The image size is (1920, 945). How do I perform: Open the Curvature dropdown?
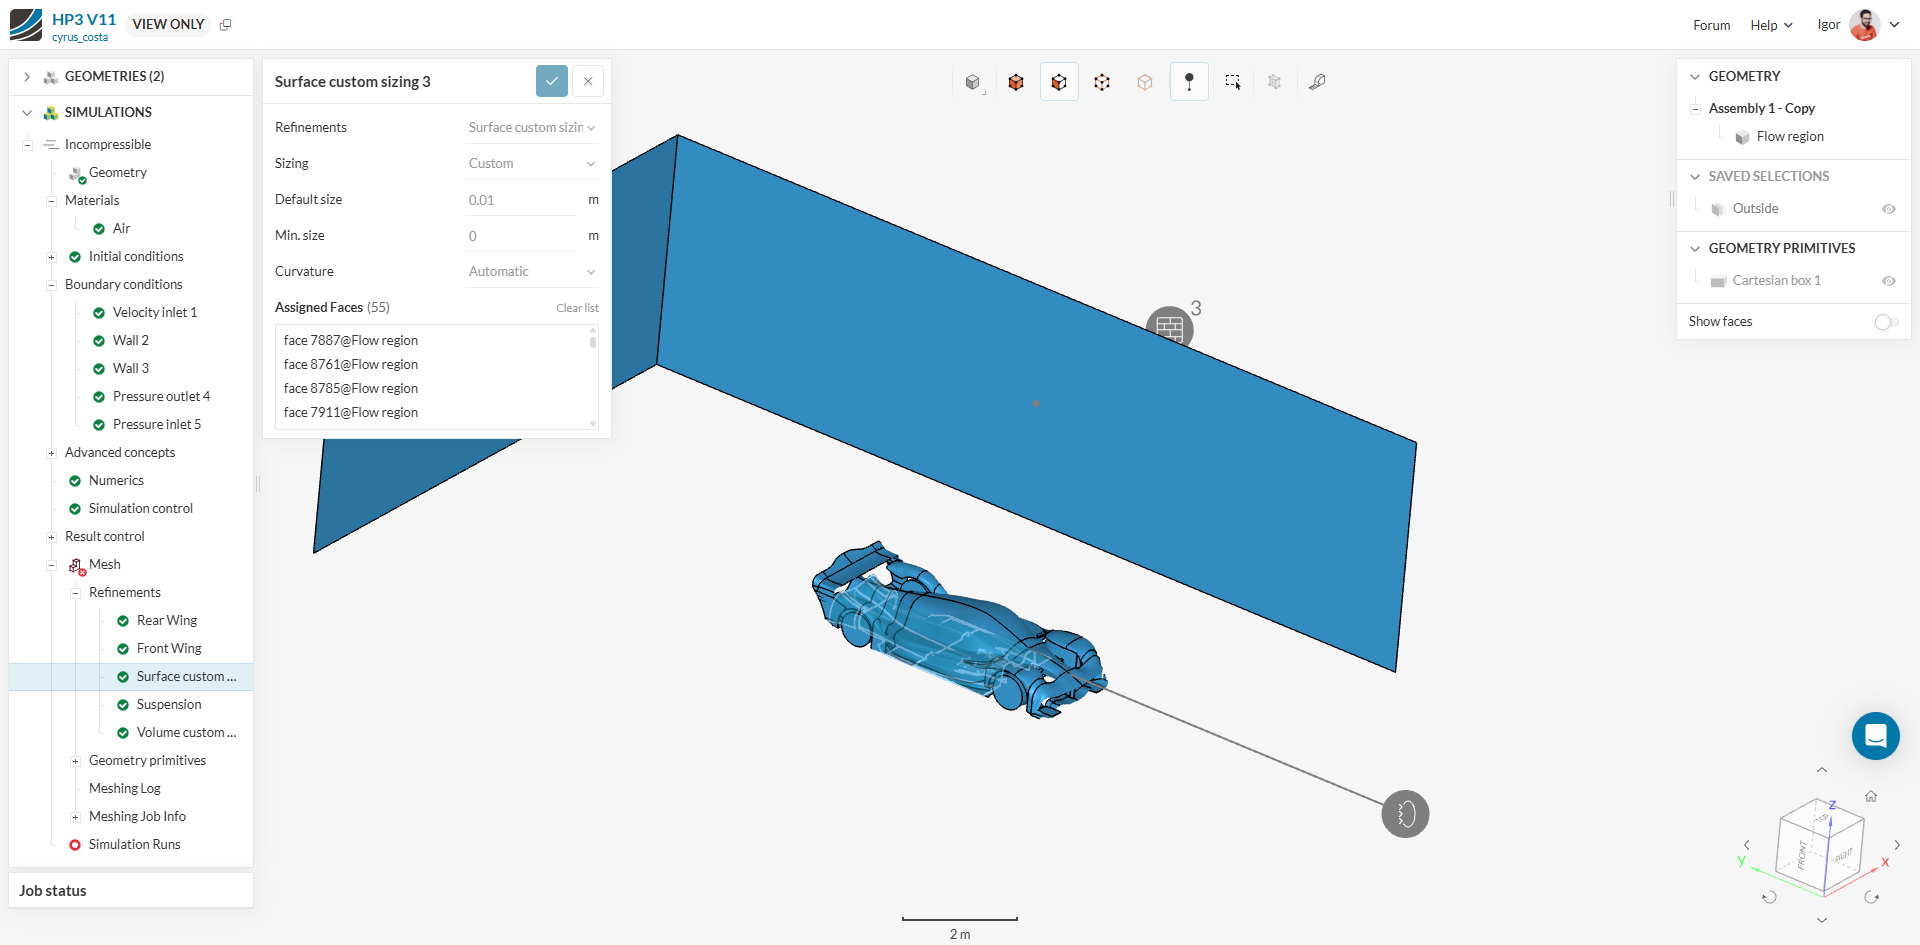(531, 272)
